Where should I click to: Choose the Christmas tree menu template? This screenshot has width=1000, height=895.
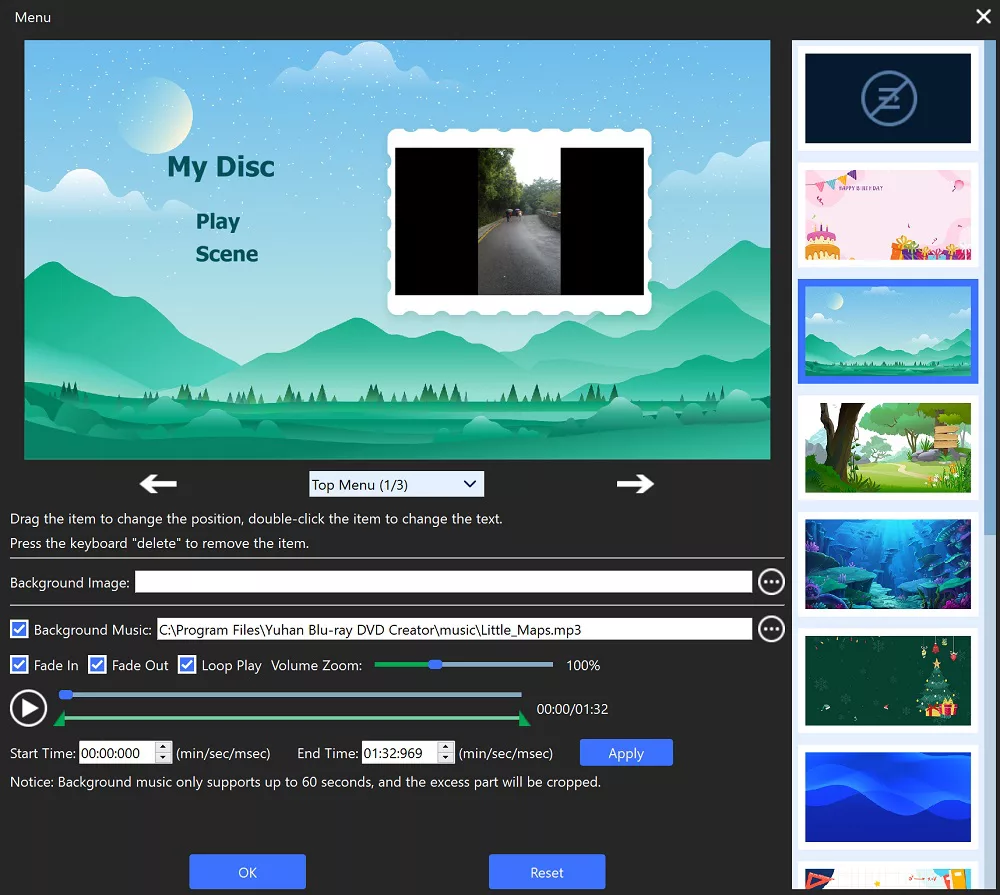[887, 681]
